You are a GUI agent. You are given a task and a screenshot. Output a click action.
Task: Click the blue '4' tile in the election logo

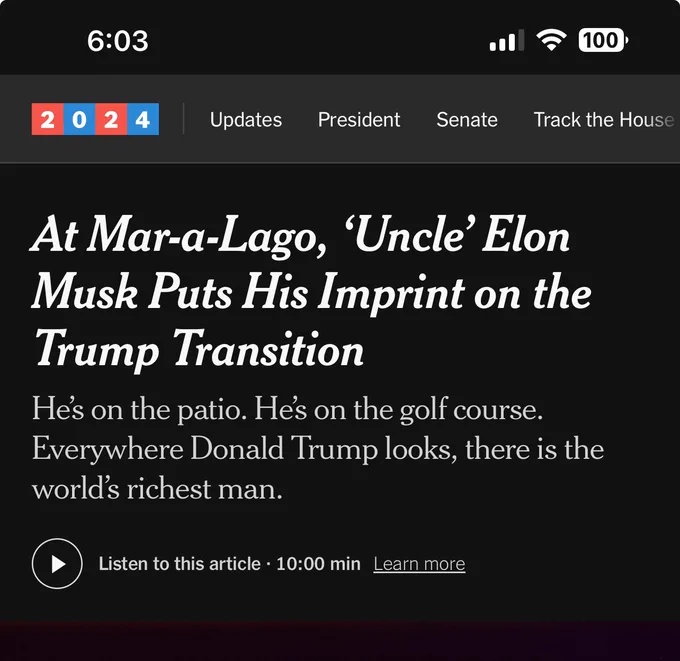pos(143,119)
